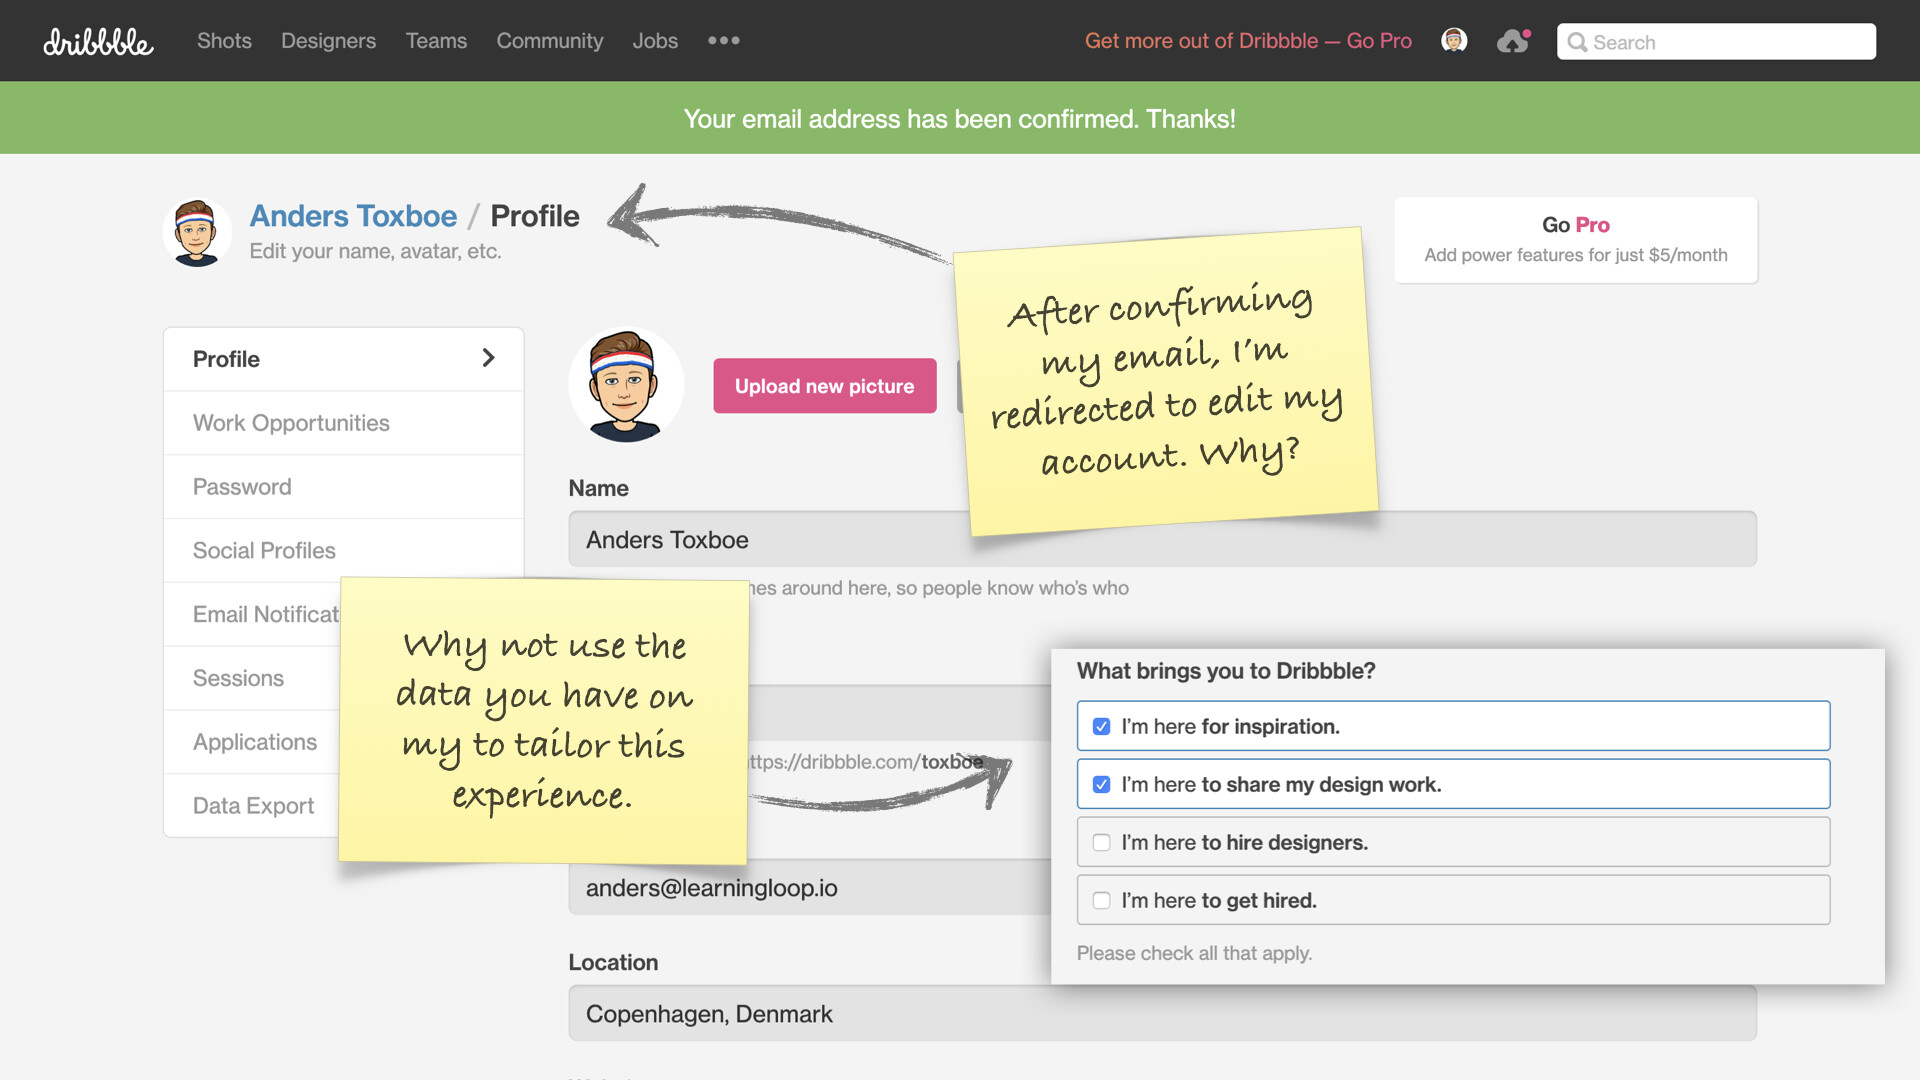Click the large profile picture thumbnail
The image size is (1920, 1080).
click(x=626, y=386)
